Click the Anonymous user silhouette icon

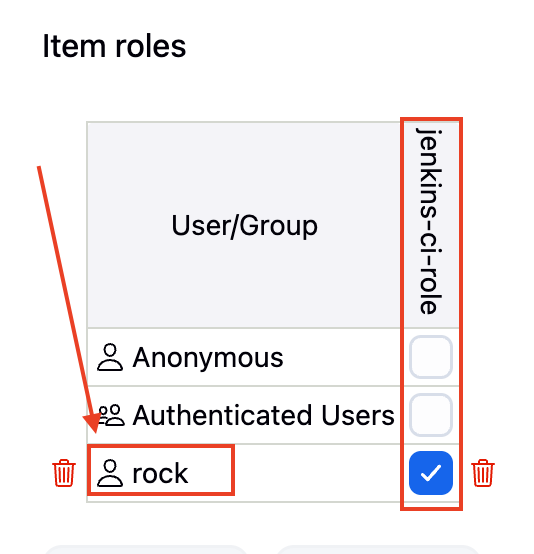pos(110,357)
